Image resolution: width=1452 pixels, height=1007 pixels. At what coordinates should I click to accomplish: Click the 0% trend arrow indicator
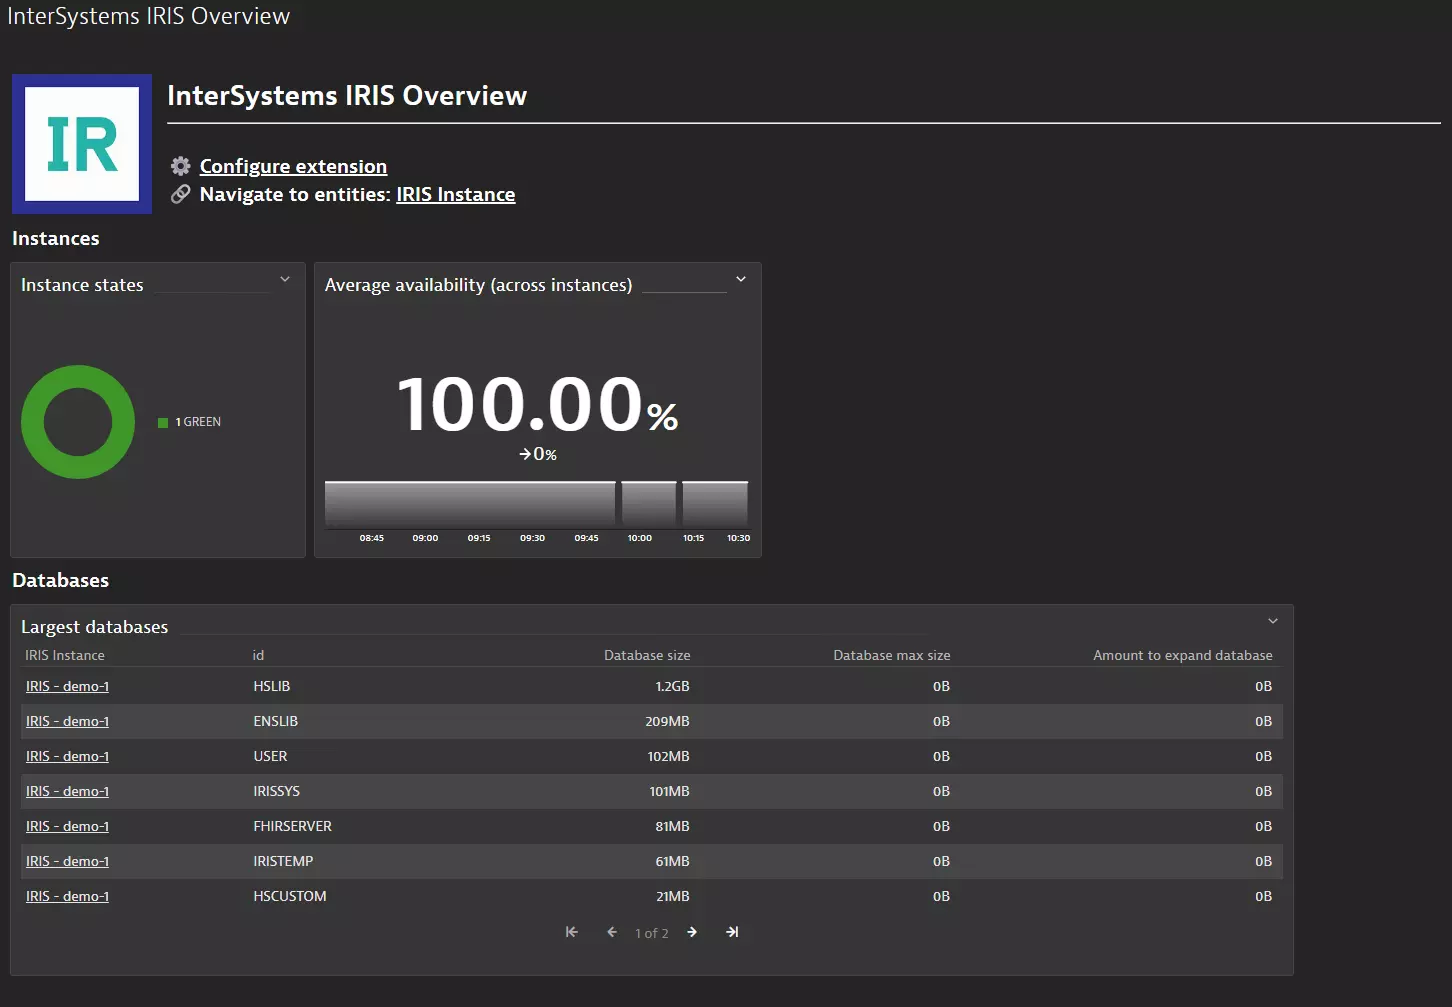537,453
